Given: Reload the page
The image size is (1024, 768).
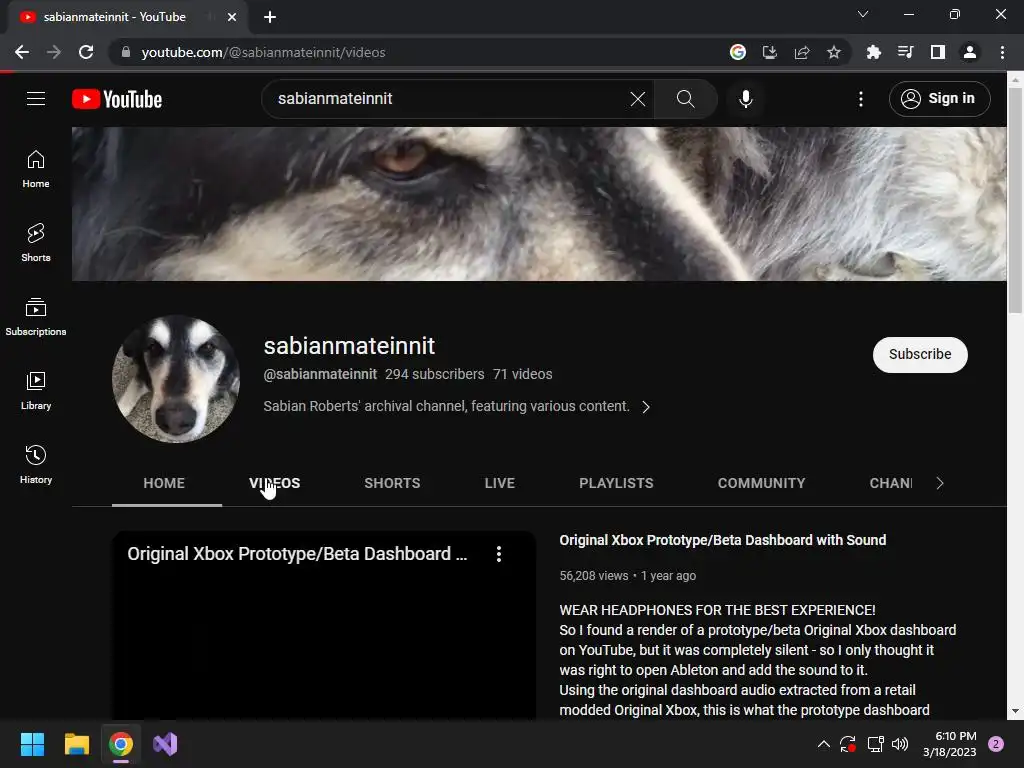Looking at the screenshot, I should pyautogui.click(x=86, y=52).
